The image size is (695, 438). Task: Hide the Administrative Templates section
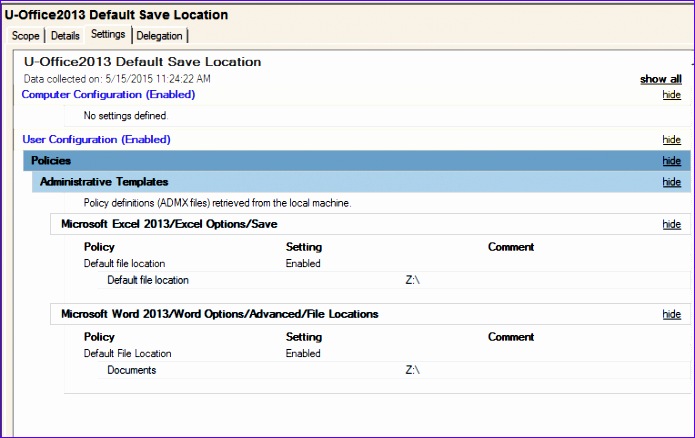click(x=672, y=182)
